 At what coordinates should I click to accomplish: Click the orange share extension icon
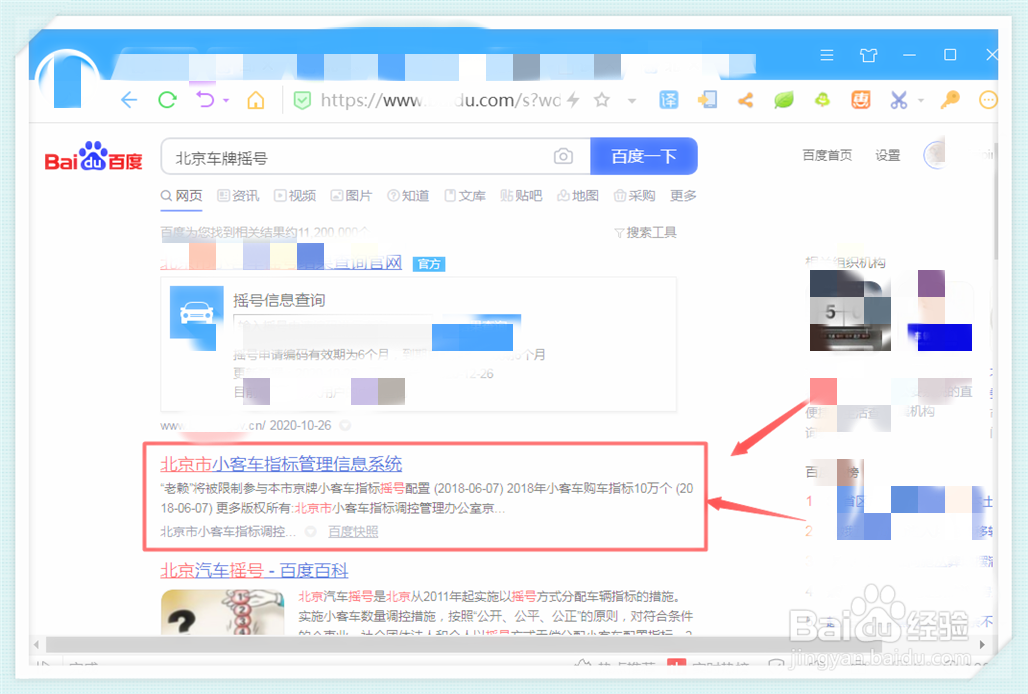pyautogui.click(x=745, y=100)
